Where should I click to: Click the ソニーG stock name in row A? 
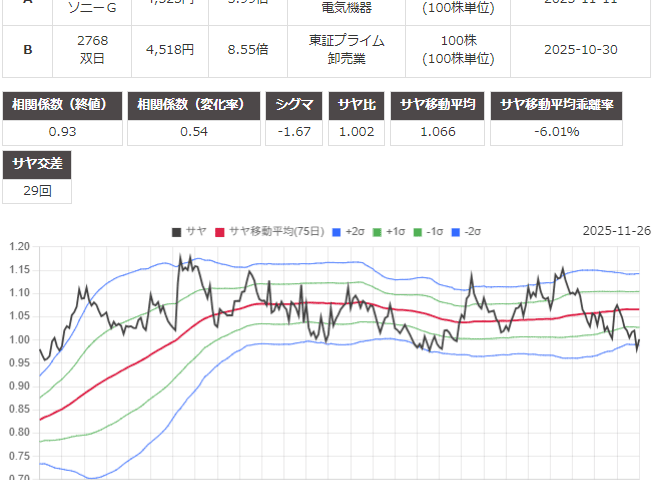(92, 10)
